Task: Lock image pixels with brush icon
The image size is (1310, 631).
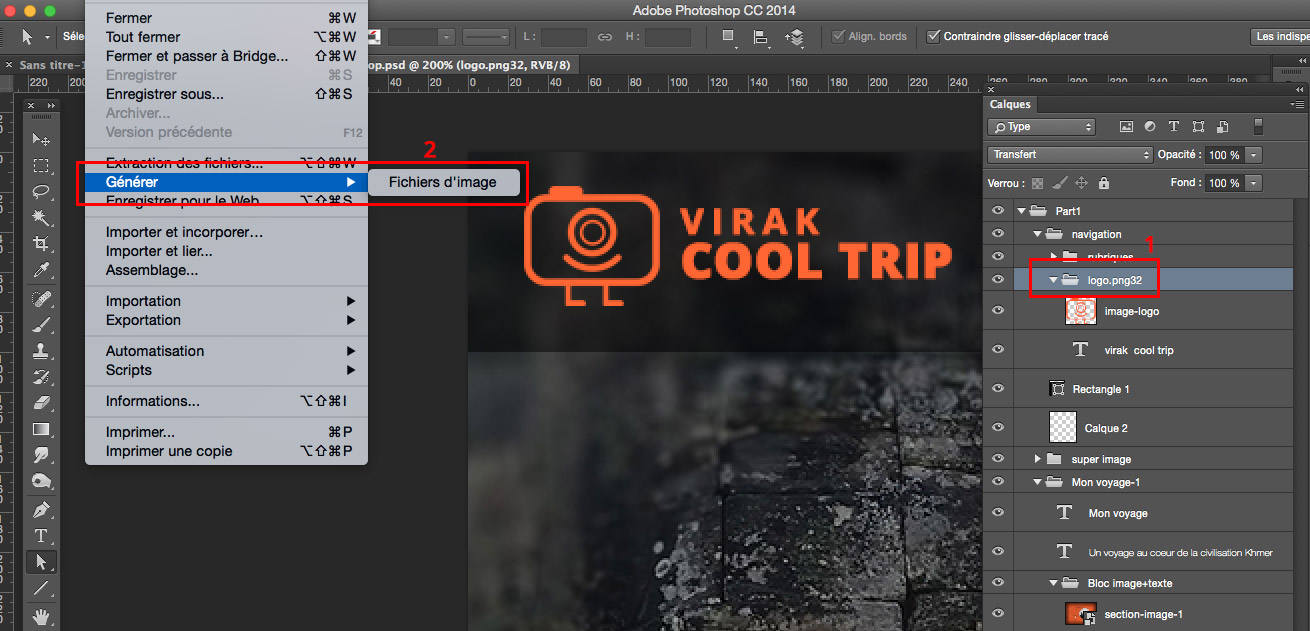Action: [1059, 183]
